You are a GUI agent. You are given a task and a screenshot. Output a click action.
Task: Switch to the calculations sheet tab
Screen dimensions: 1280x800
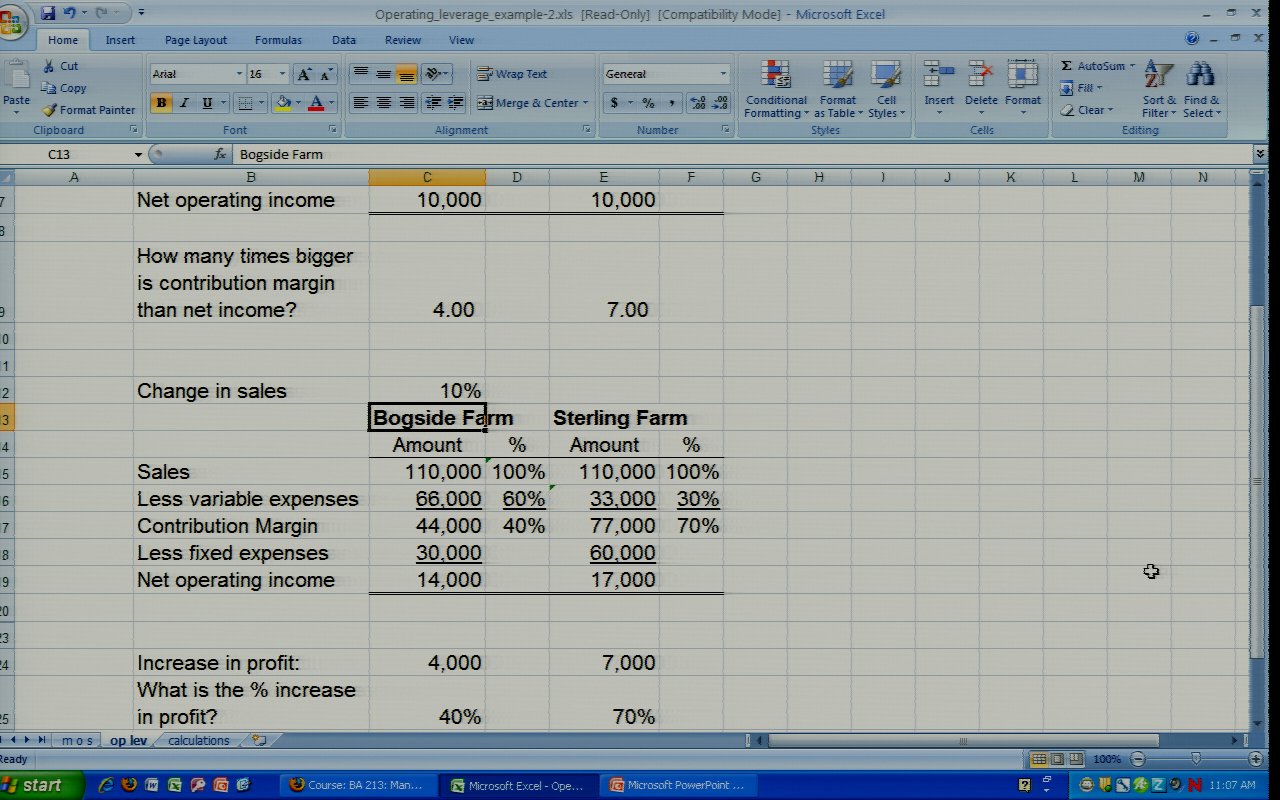click(x=198, y=741)
